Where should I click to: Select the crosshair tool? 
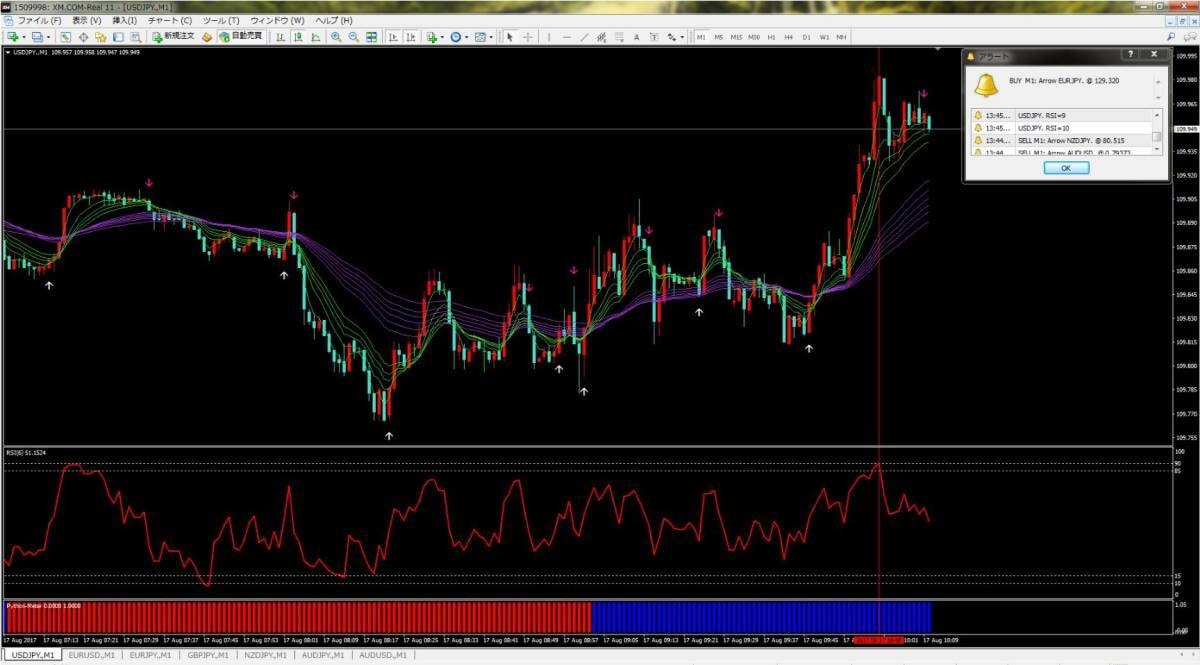[528, 37]
